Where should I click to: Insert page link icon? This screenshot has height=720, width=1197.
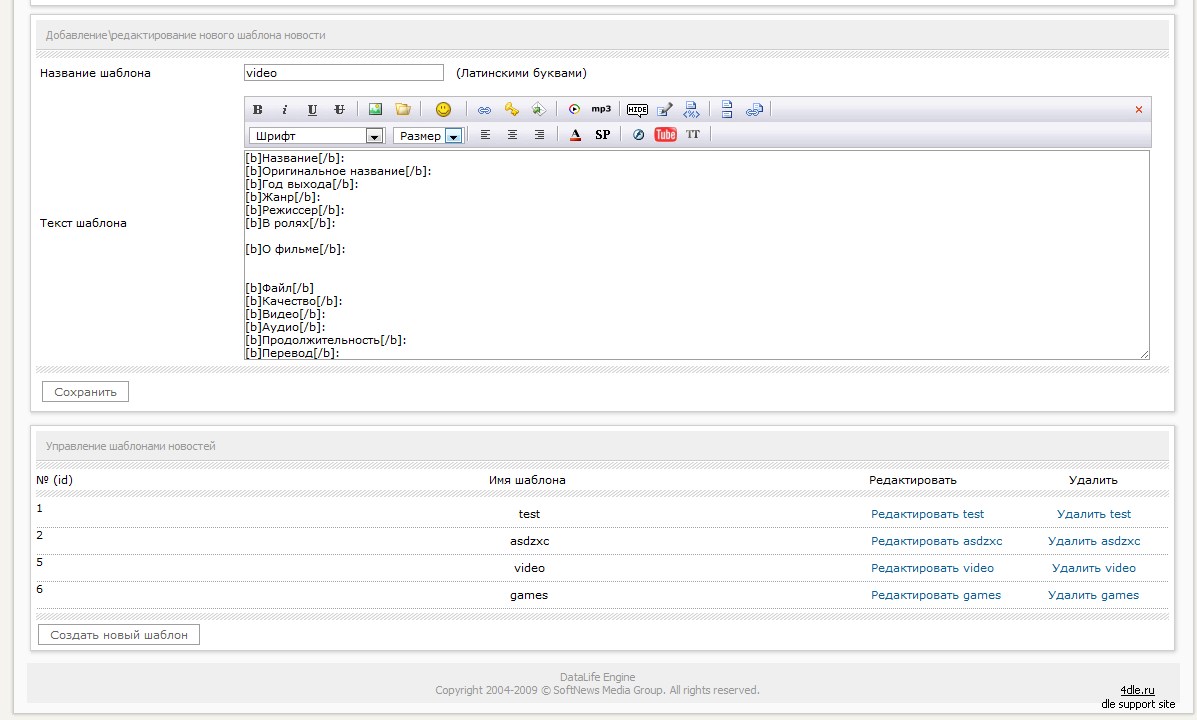pyautogui.click(x=754, y=110)
